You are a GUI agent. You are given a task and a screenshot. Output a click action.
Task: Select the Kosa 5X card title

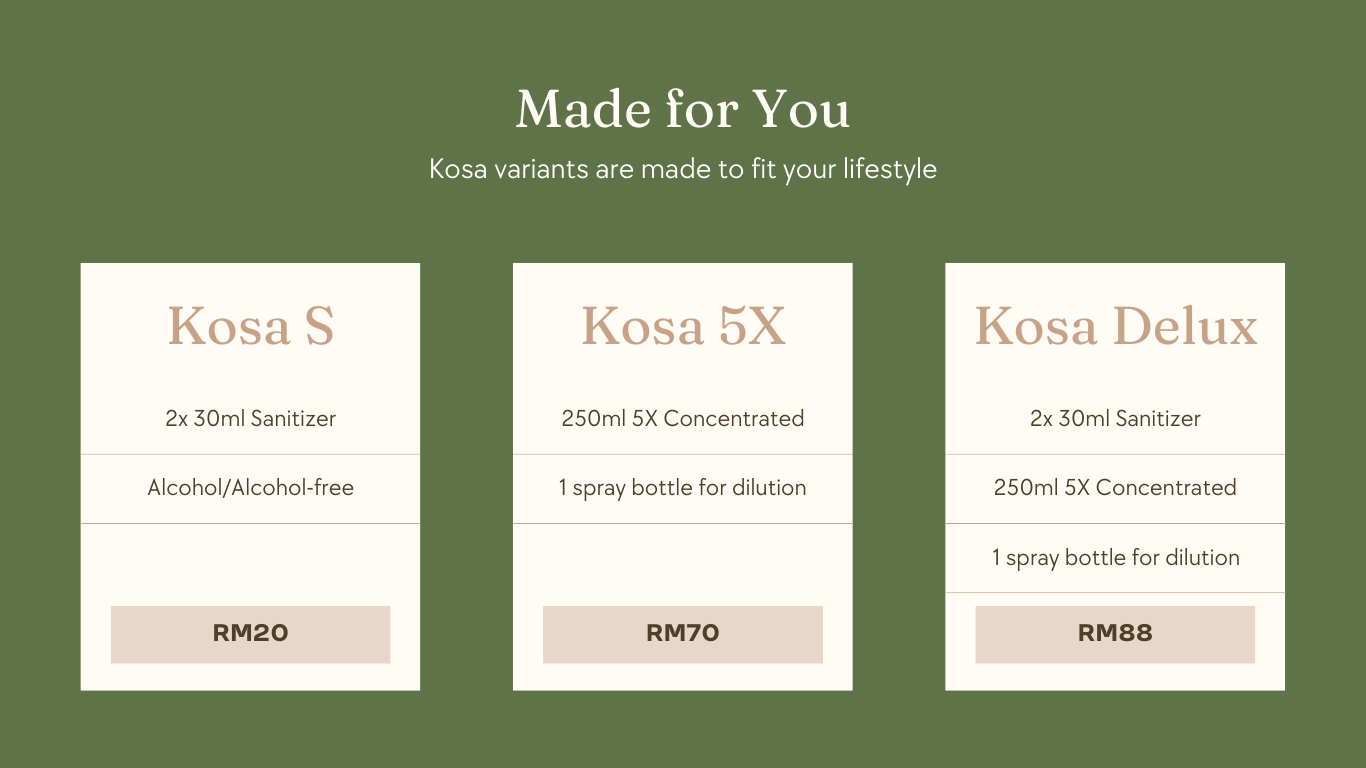tap(683, 326)
